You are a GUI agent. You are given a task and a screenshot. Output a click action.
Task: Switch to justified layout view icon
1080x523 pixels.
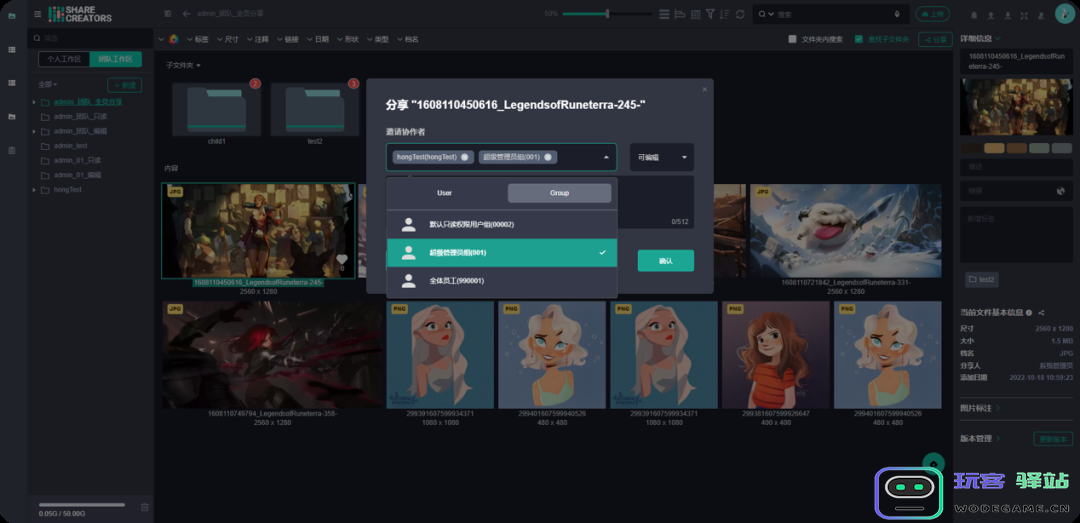[x=680, y=14]
